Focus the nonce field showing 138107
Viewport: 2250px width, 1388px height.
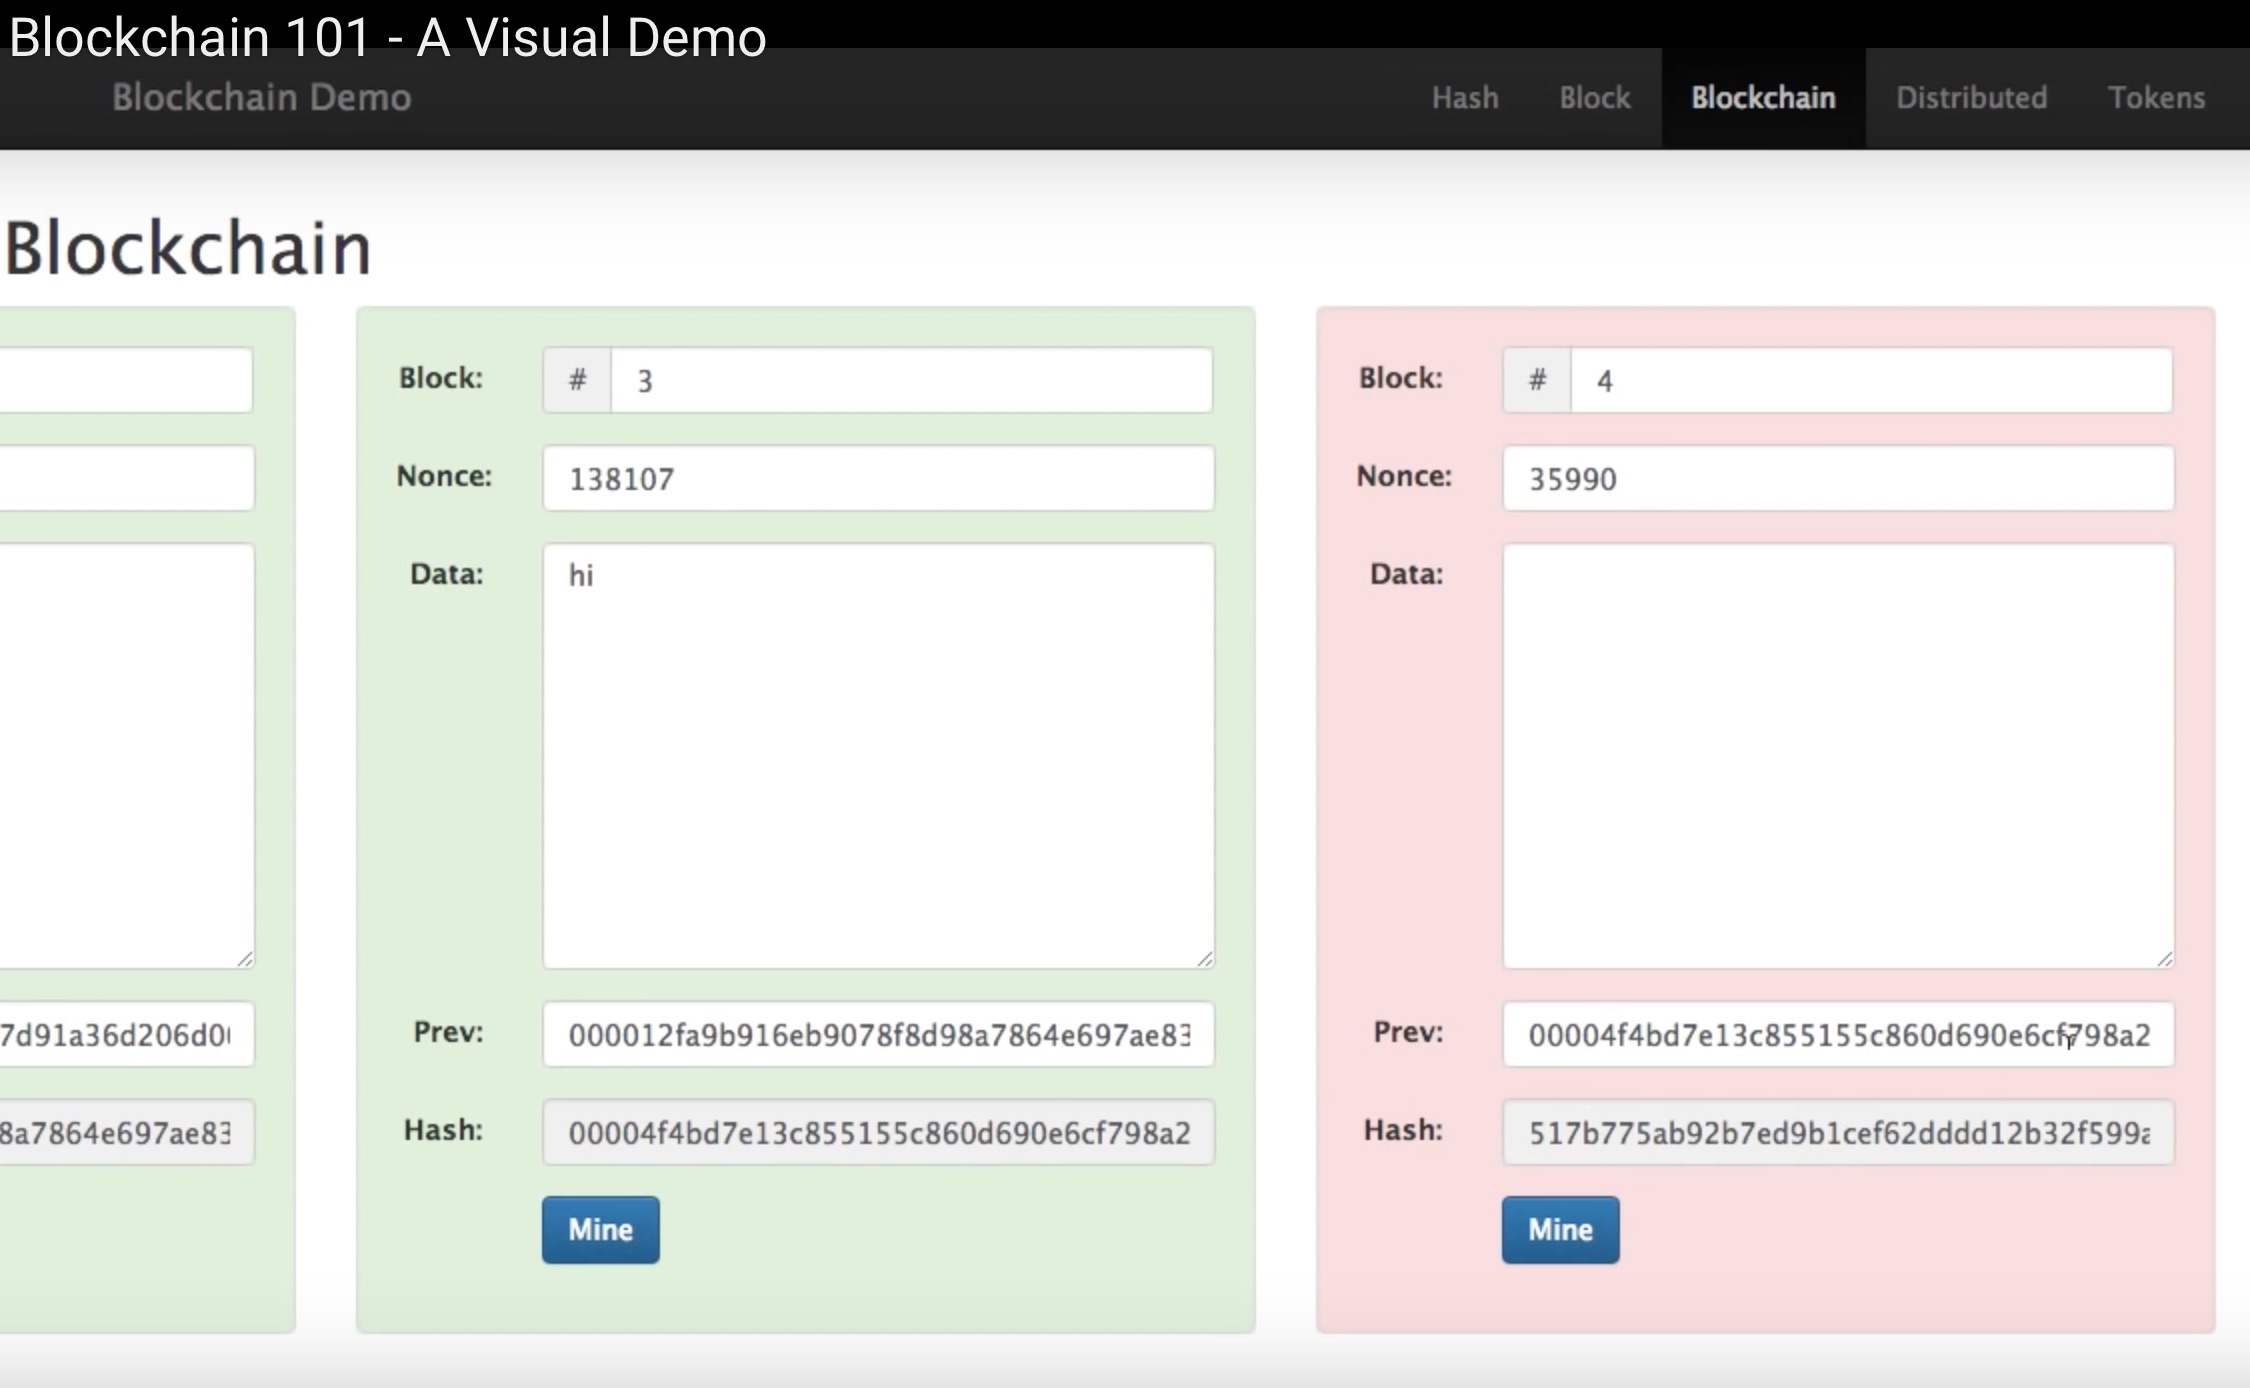tap(878, 478)
